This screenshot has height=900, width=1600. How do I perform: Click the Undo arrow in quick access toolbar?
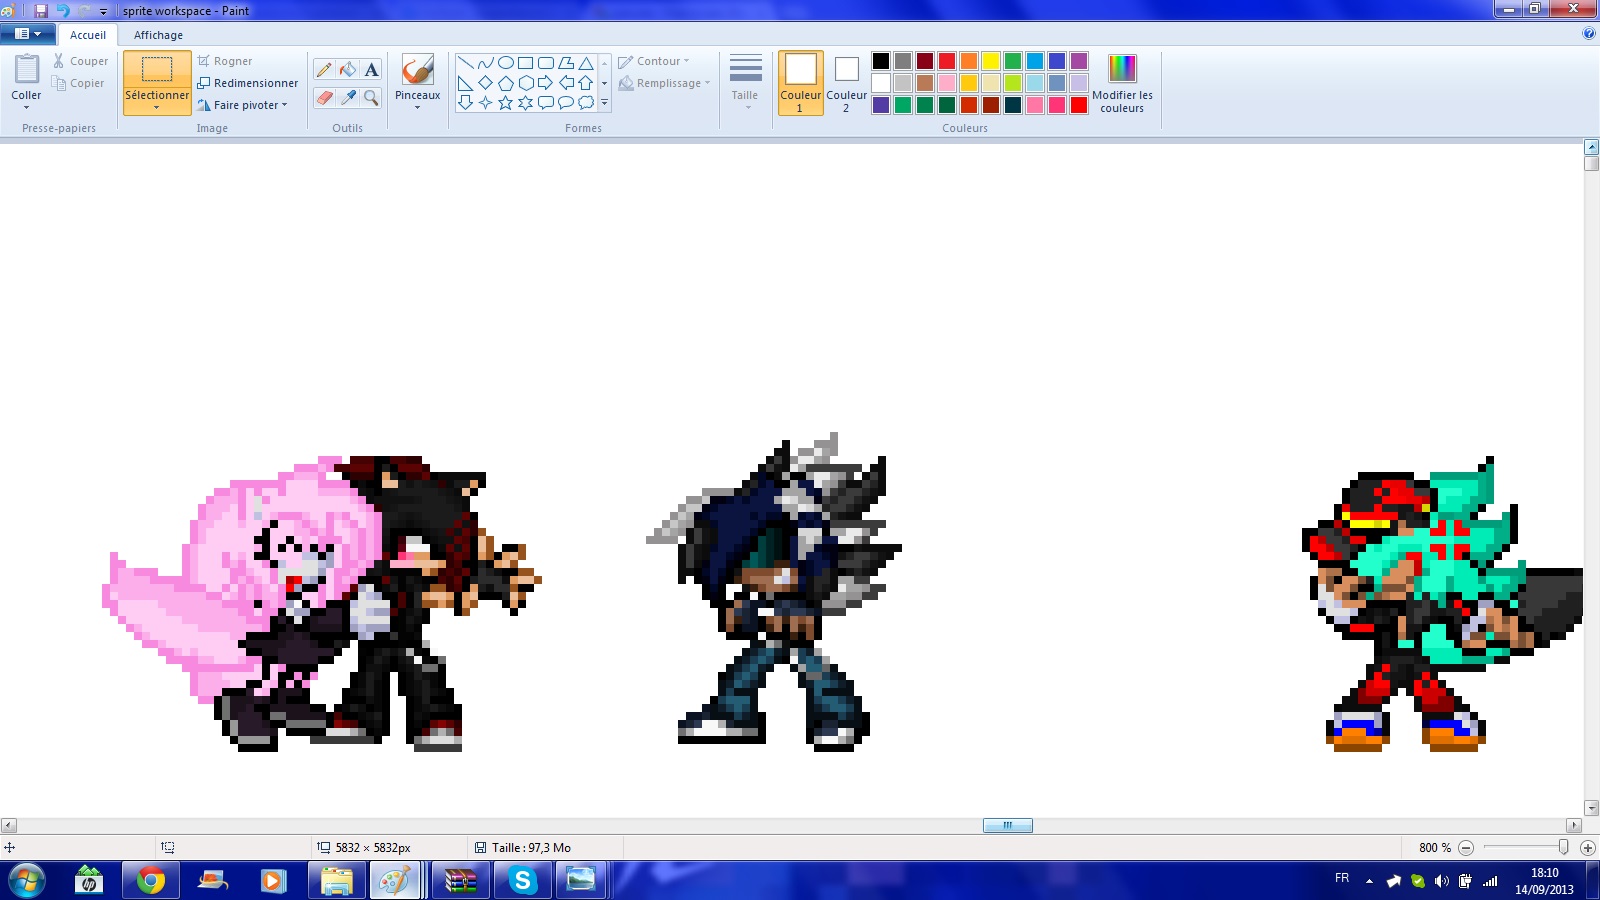point(63,10)
